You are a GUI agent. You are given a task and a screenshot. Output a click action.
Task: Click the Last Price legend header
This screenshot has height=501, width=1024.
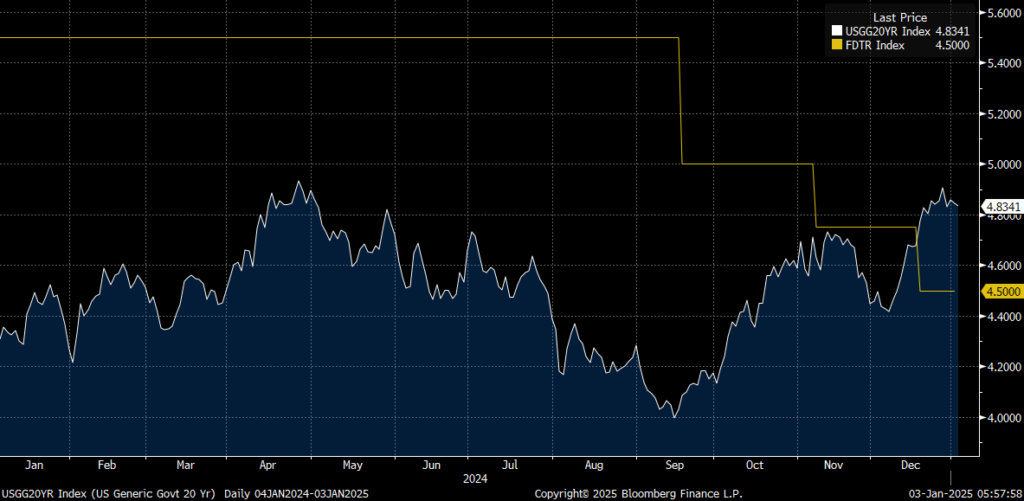tap(900, 18)
